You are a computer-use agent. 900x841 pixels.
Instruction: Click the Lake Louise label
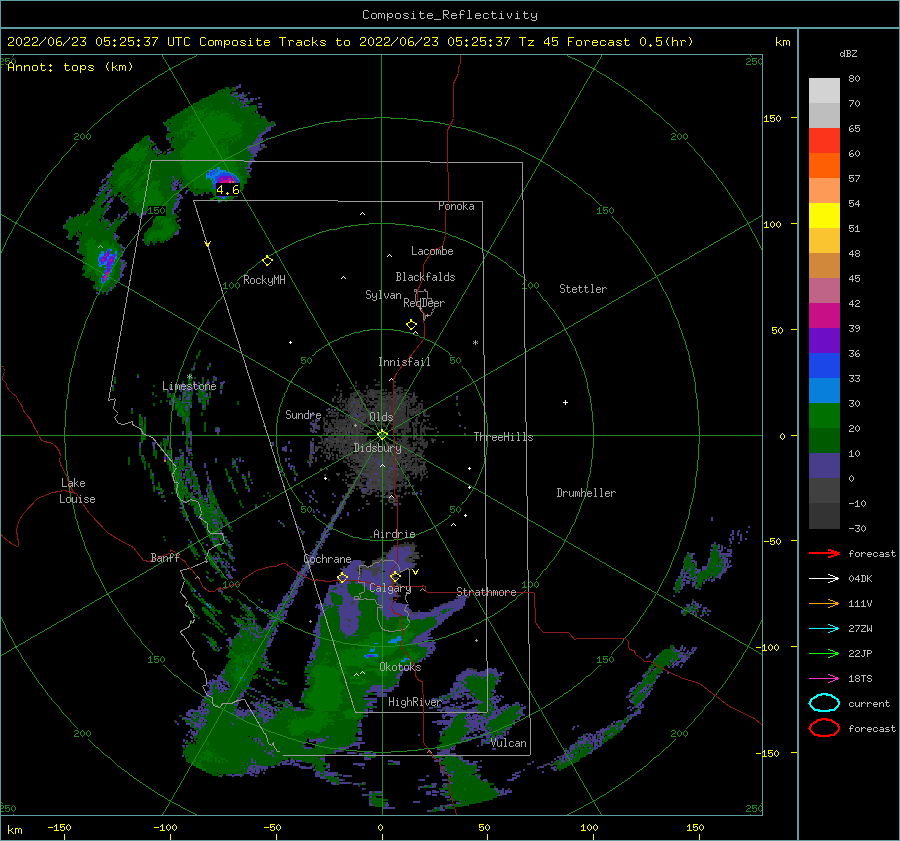[x=77, y=491]
